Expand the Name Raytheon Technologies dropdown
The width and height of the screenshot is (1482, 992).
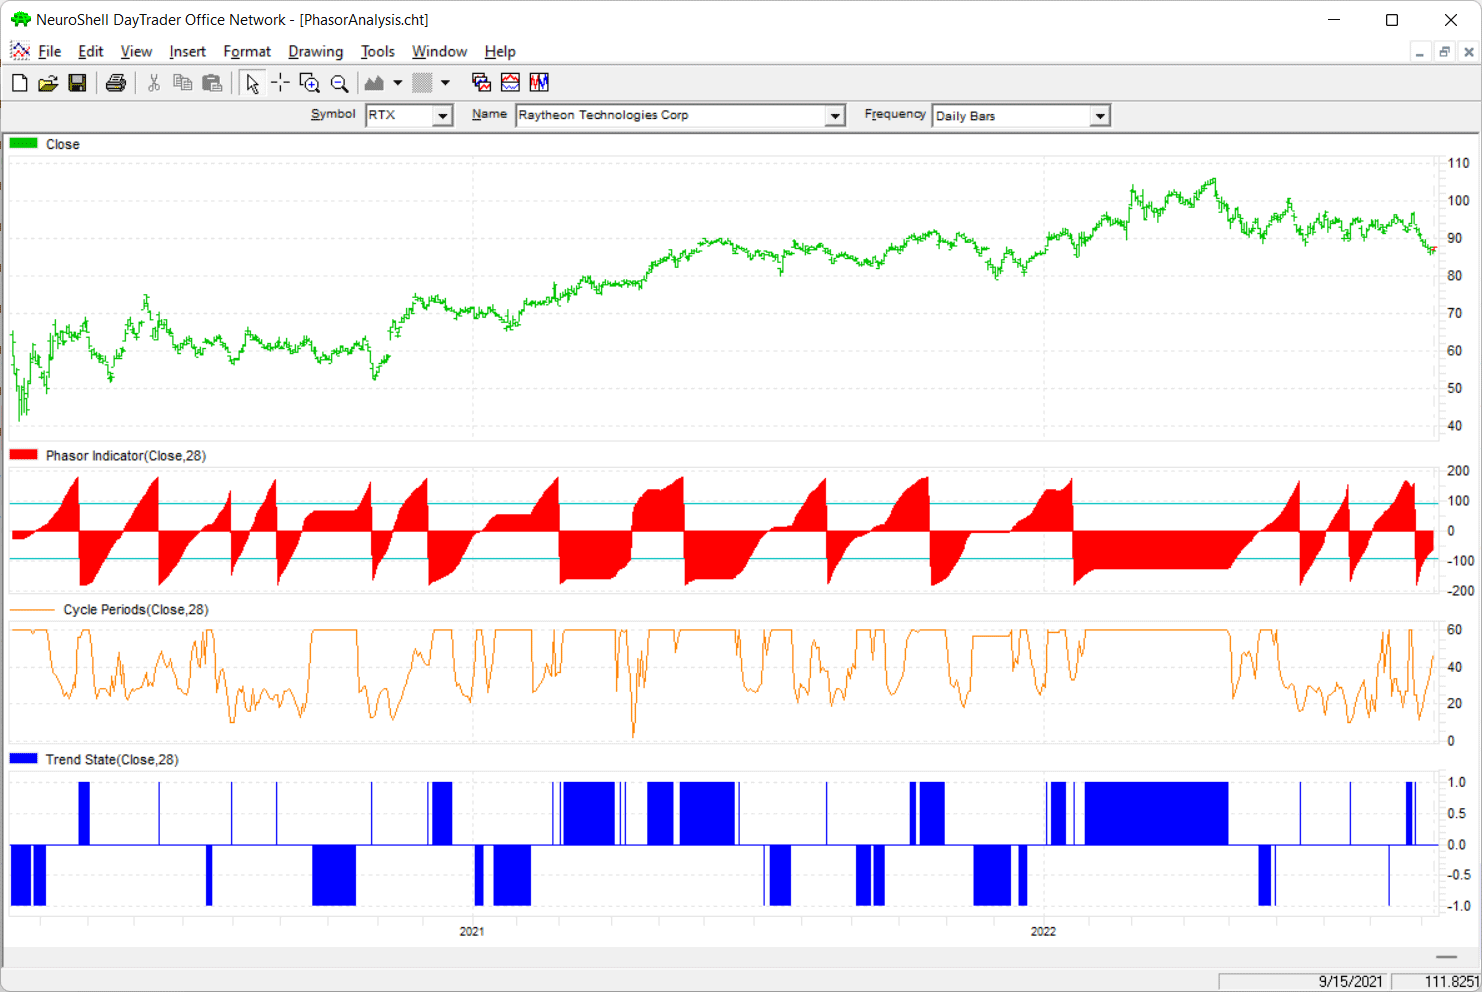click(x=835, y=116)
